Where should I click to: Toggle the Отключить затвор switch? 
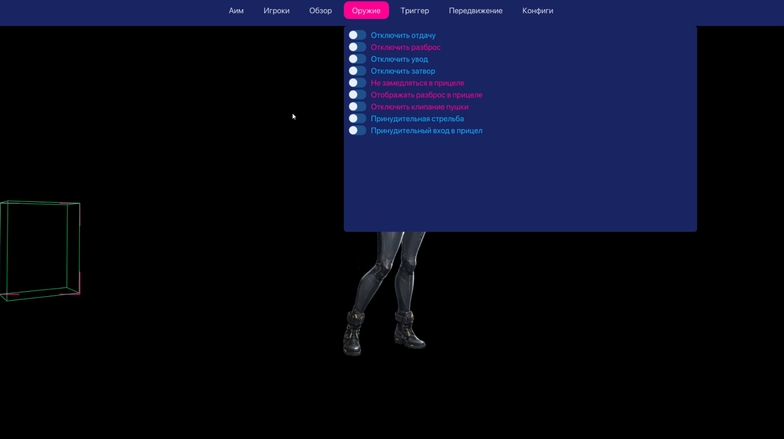tap(357, 71)
